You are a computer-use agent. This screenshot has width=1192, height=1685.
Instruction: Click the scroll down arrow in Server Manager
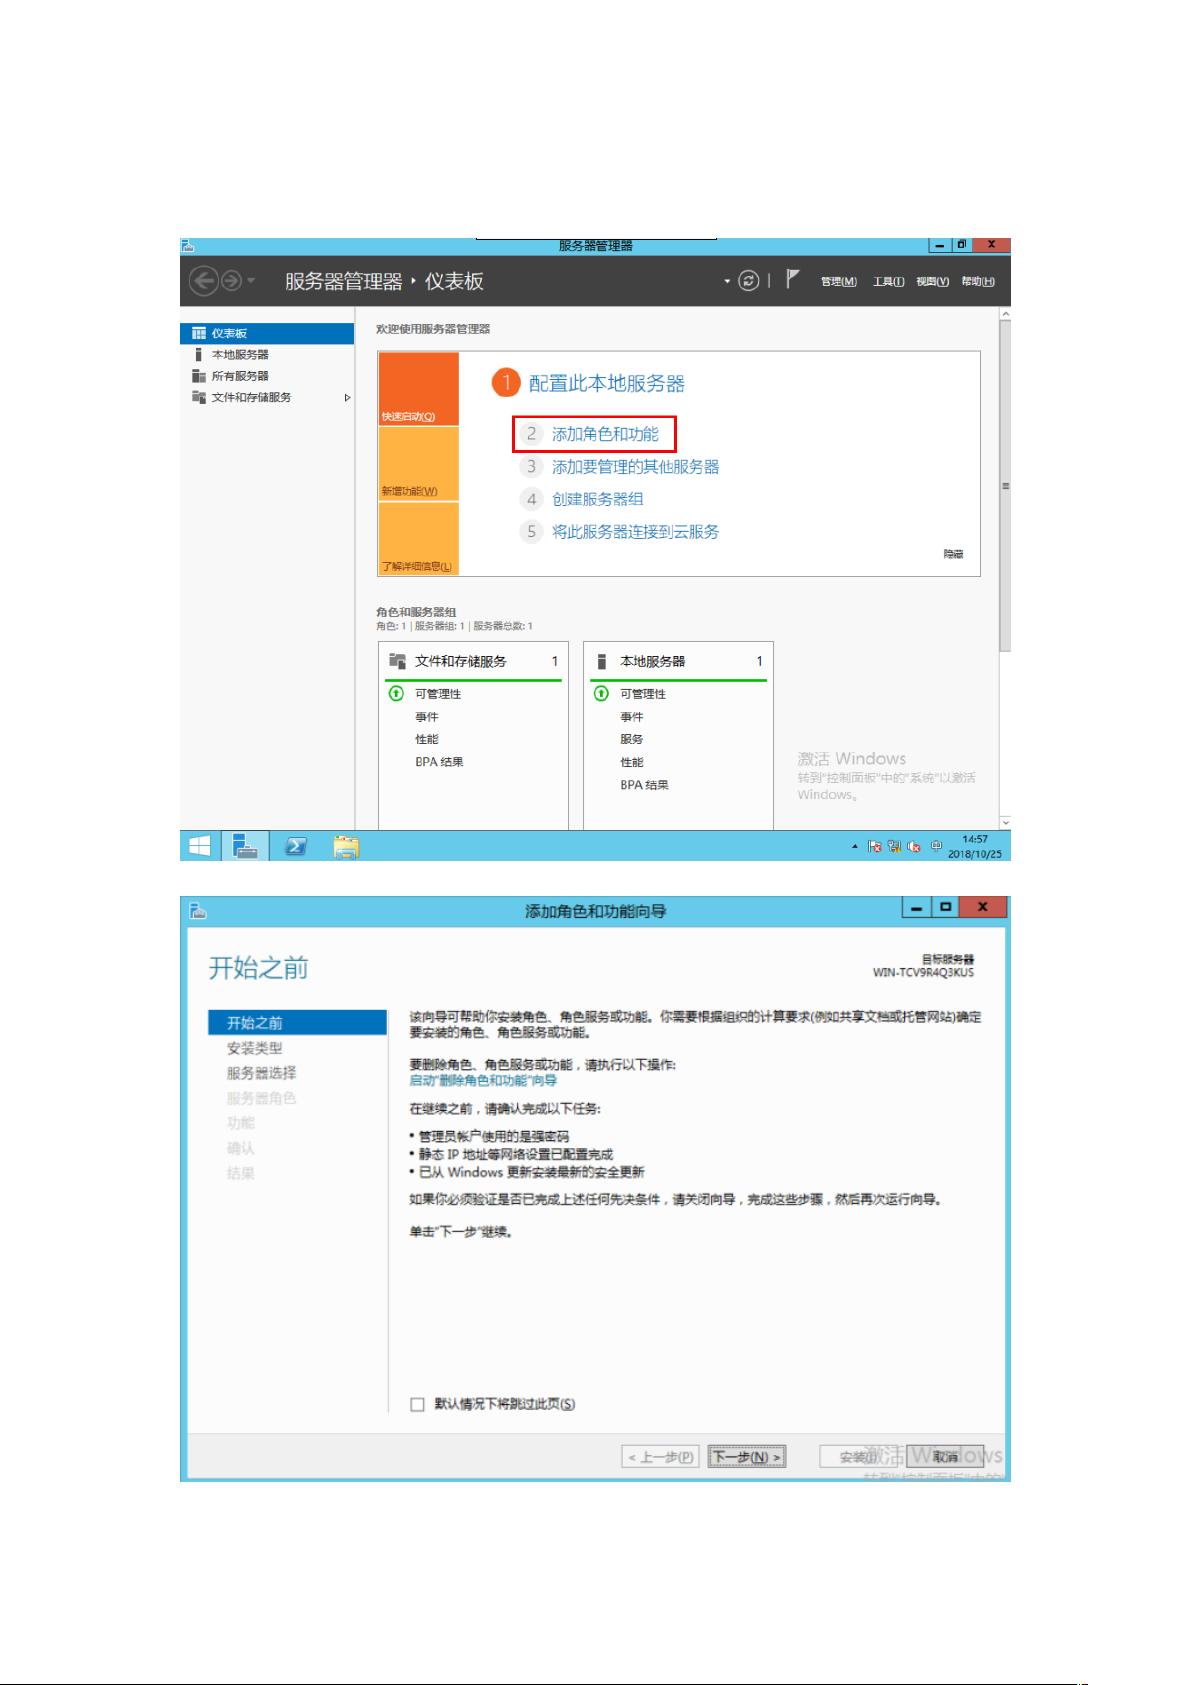[x=1005, y=822]
